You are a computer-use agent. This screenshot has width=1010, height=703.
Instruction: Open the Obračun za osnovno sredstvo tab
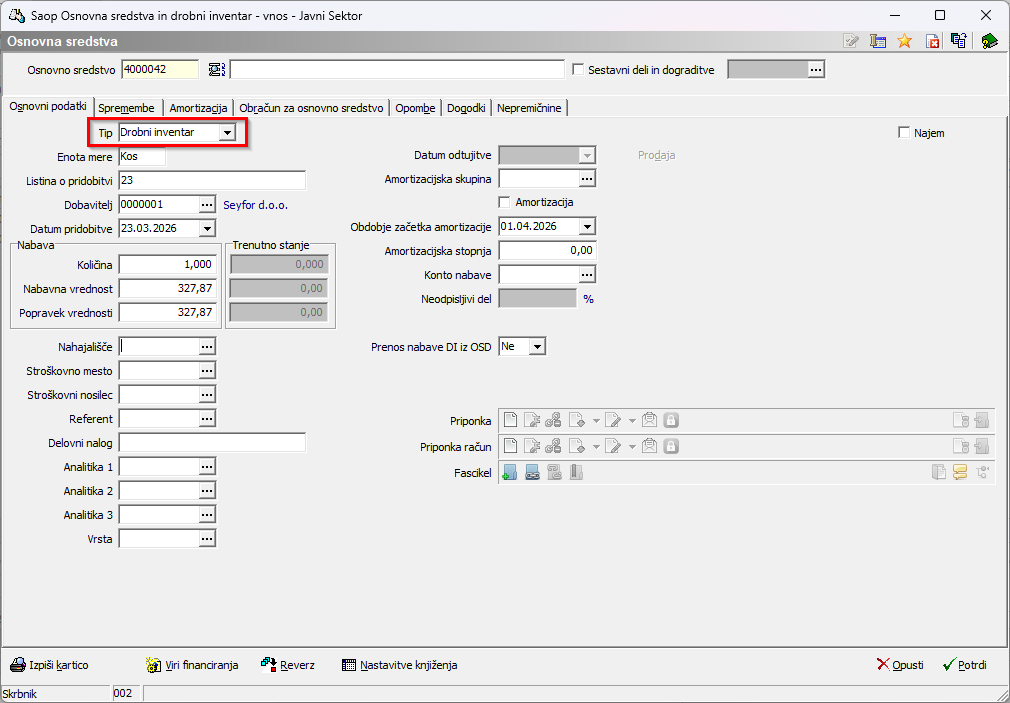(x=311, y=108)
